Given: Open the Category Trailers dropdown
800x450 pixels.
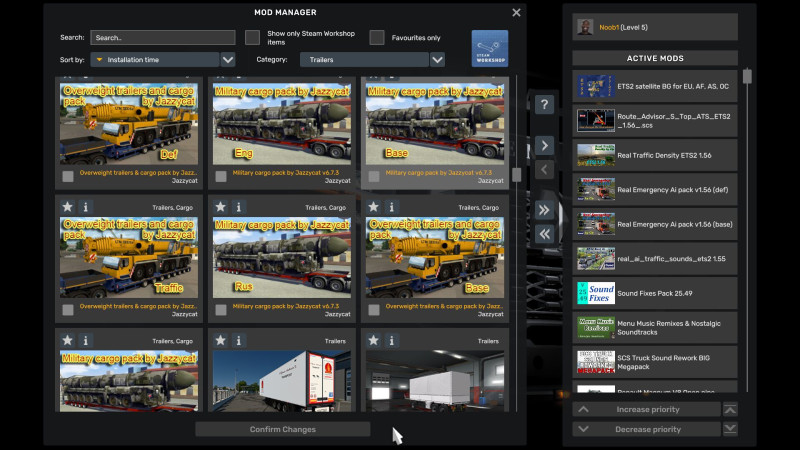Looking at the screenshot, I should tap(364, 60).
